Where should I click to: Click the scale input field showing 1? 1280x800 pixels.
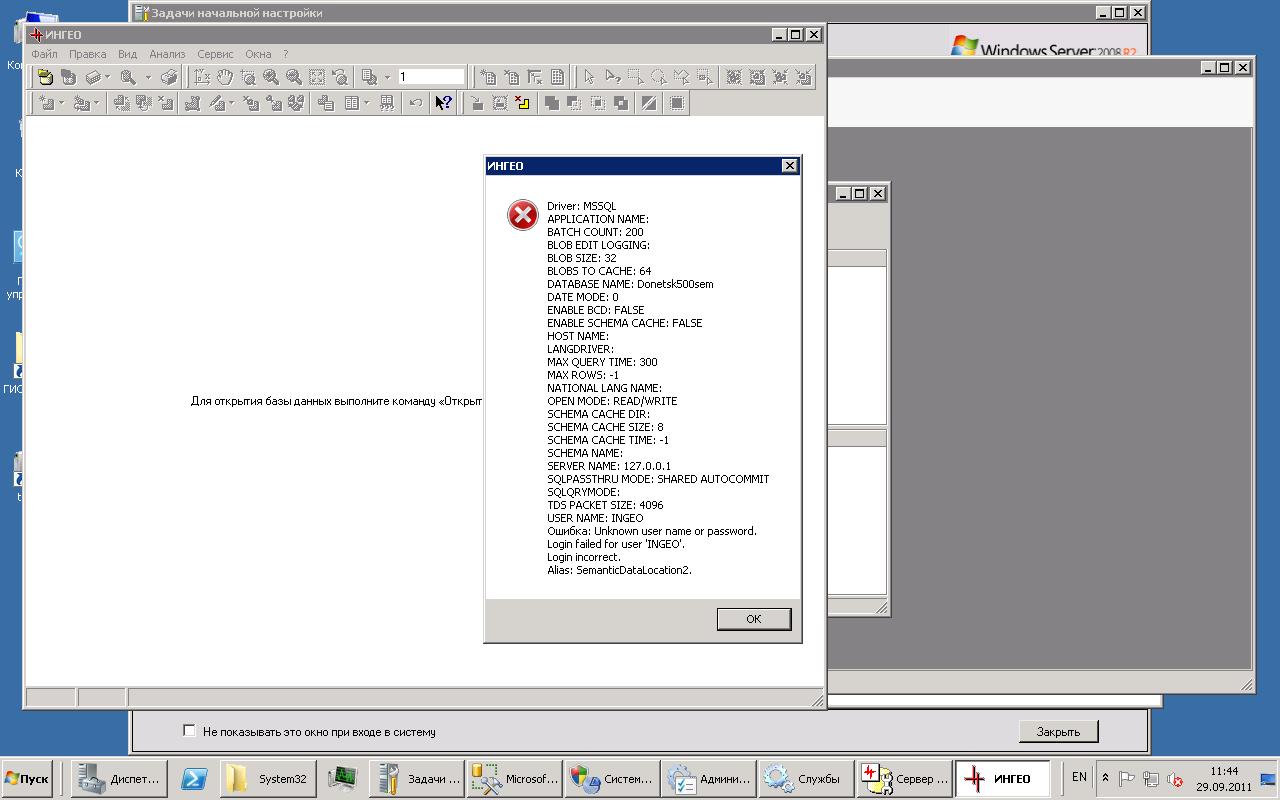pyautogui.click(x=431, y=76)
